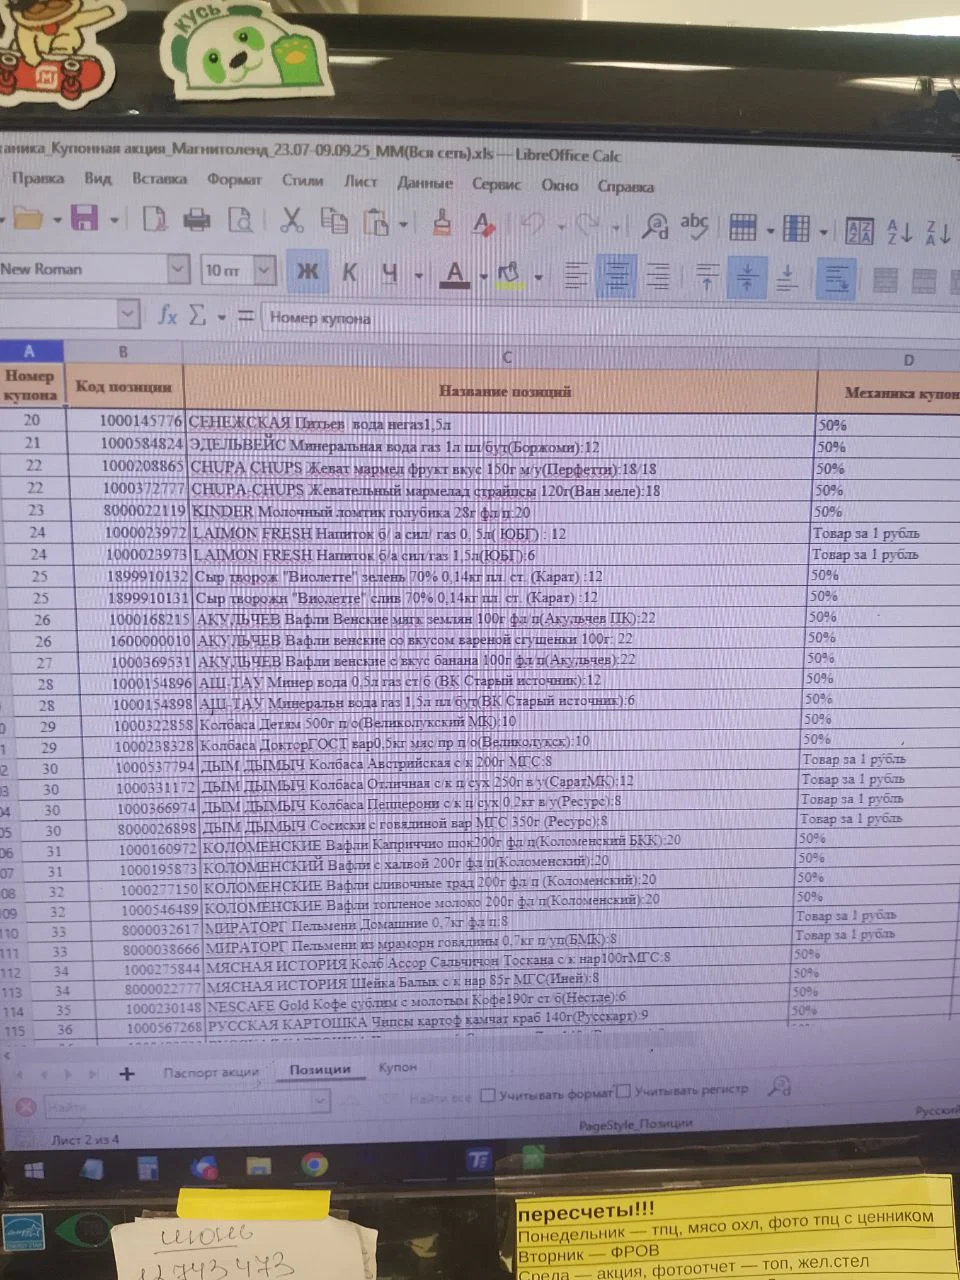Viewport: 960px width, 1280px height.
Task: Open print preview from the toolbar
Action: coord(241,219)
